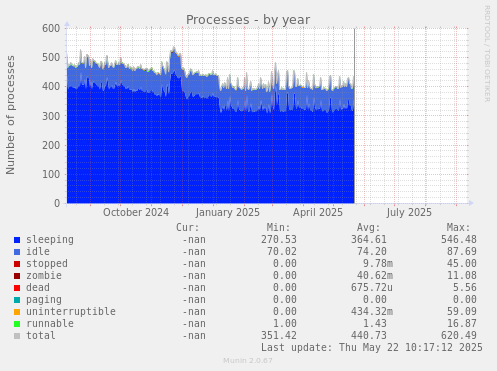Click the sleeping legend color swatch
The height and width of the screenshot is (371, 497).
click(x=17, y=240)
